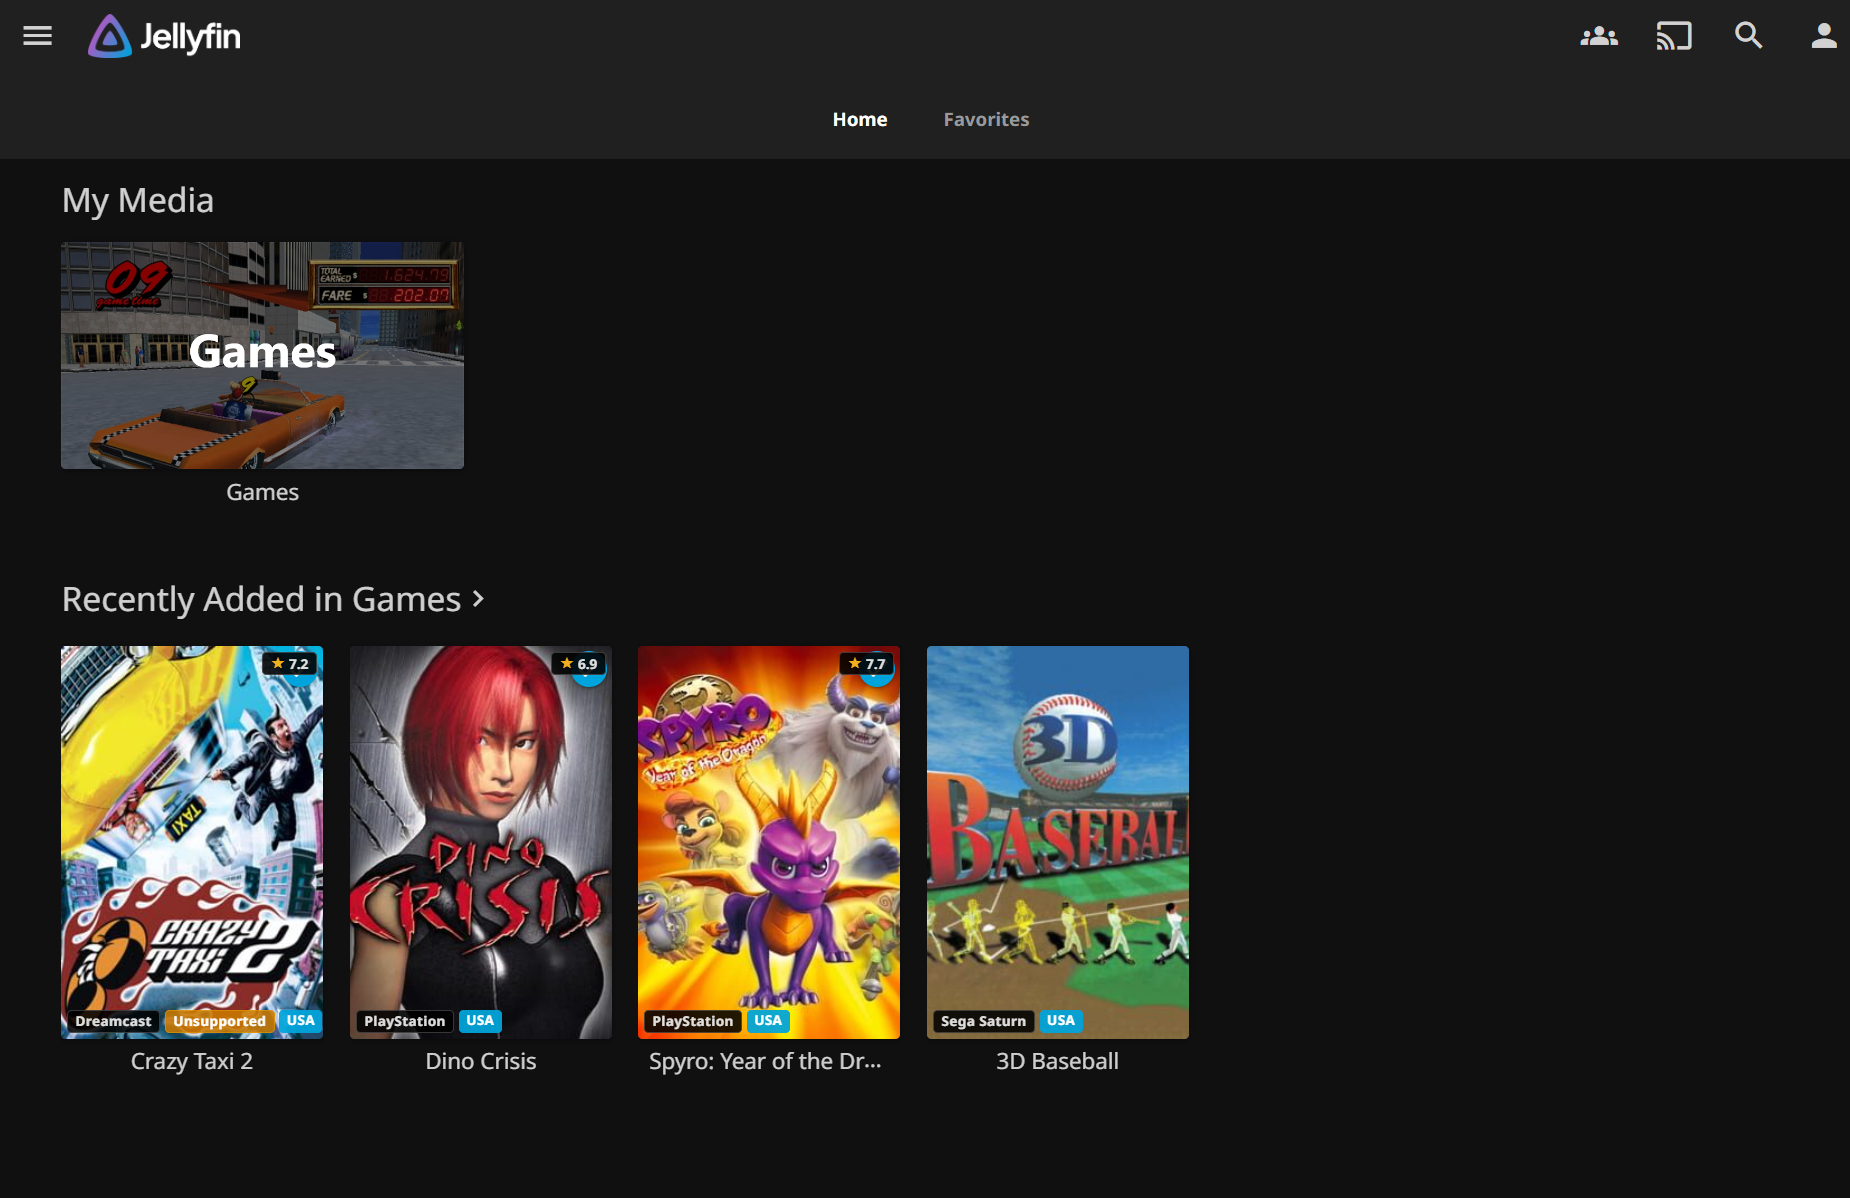Viewport: 1850px width, 1198px height.
Task: Click the Sega Saturn tag on 3D Baseball
Action: (983, 1021)
